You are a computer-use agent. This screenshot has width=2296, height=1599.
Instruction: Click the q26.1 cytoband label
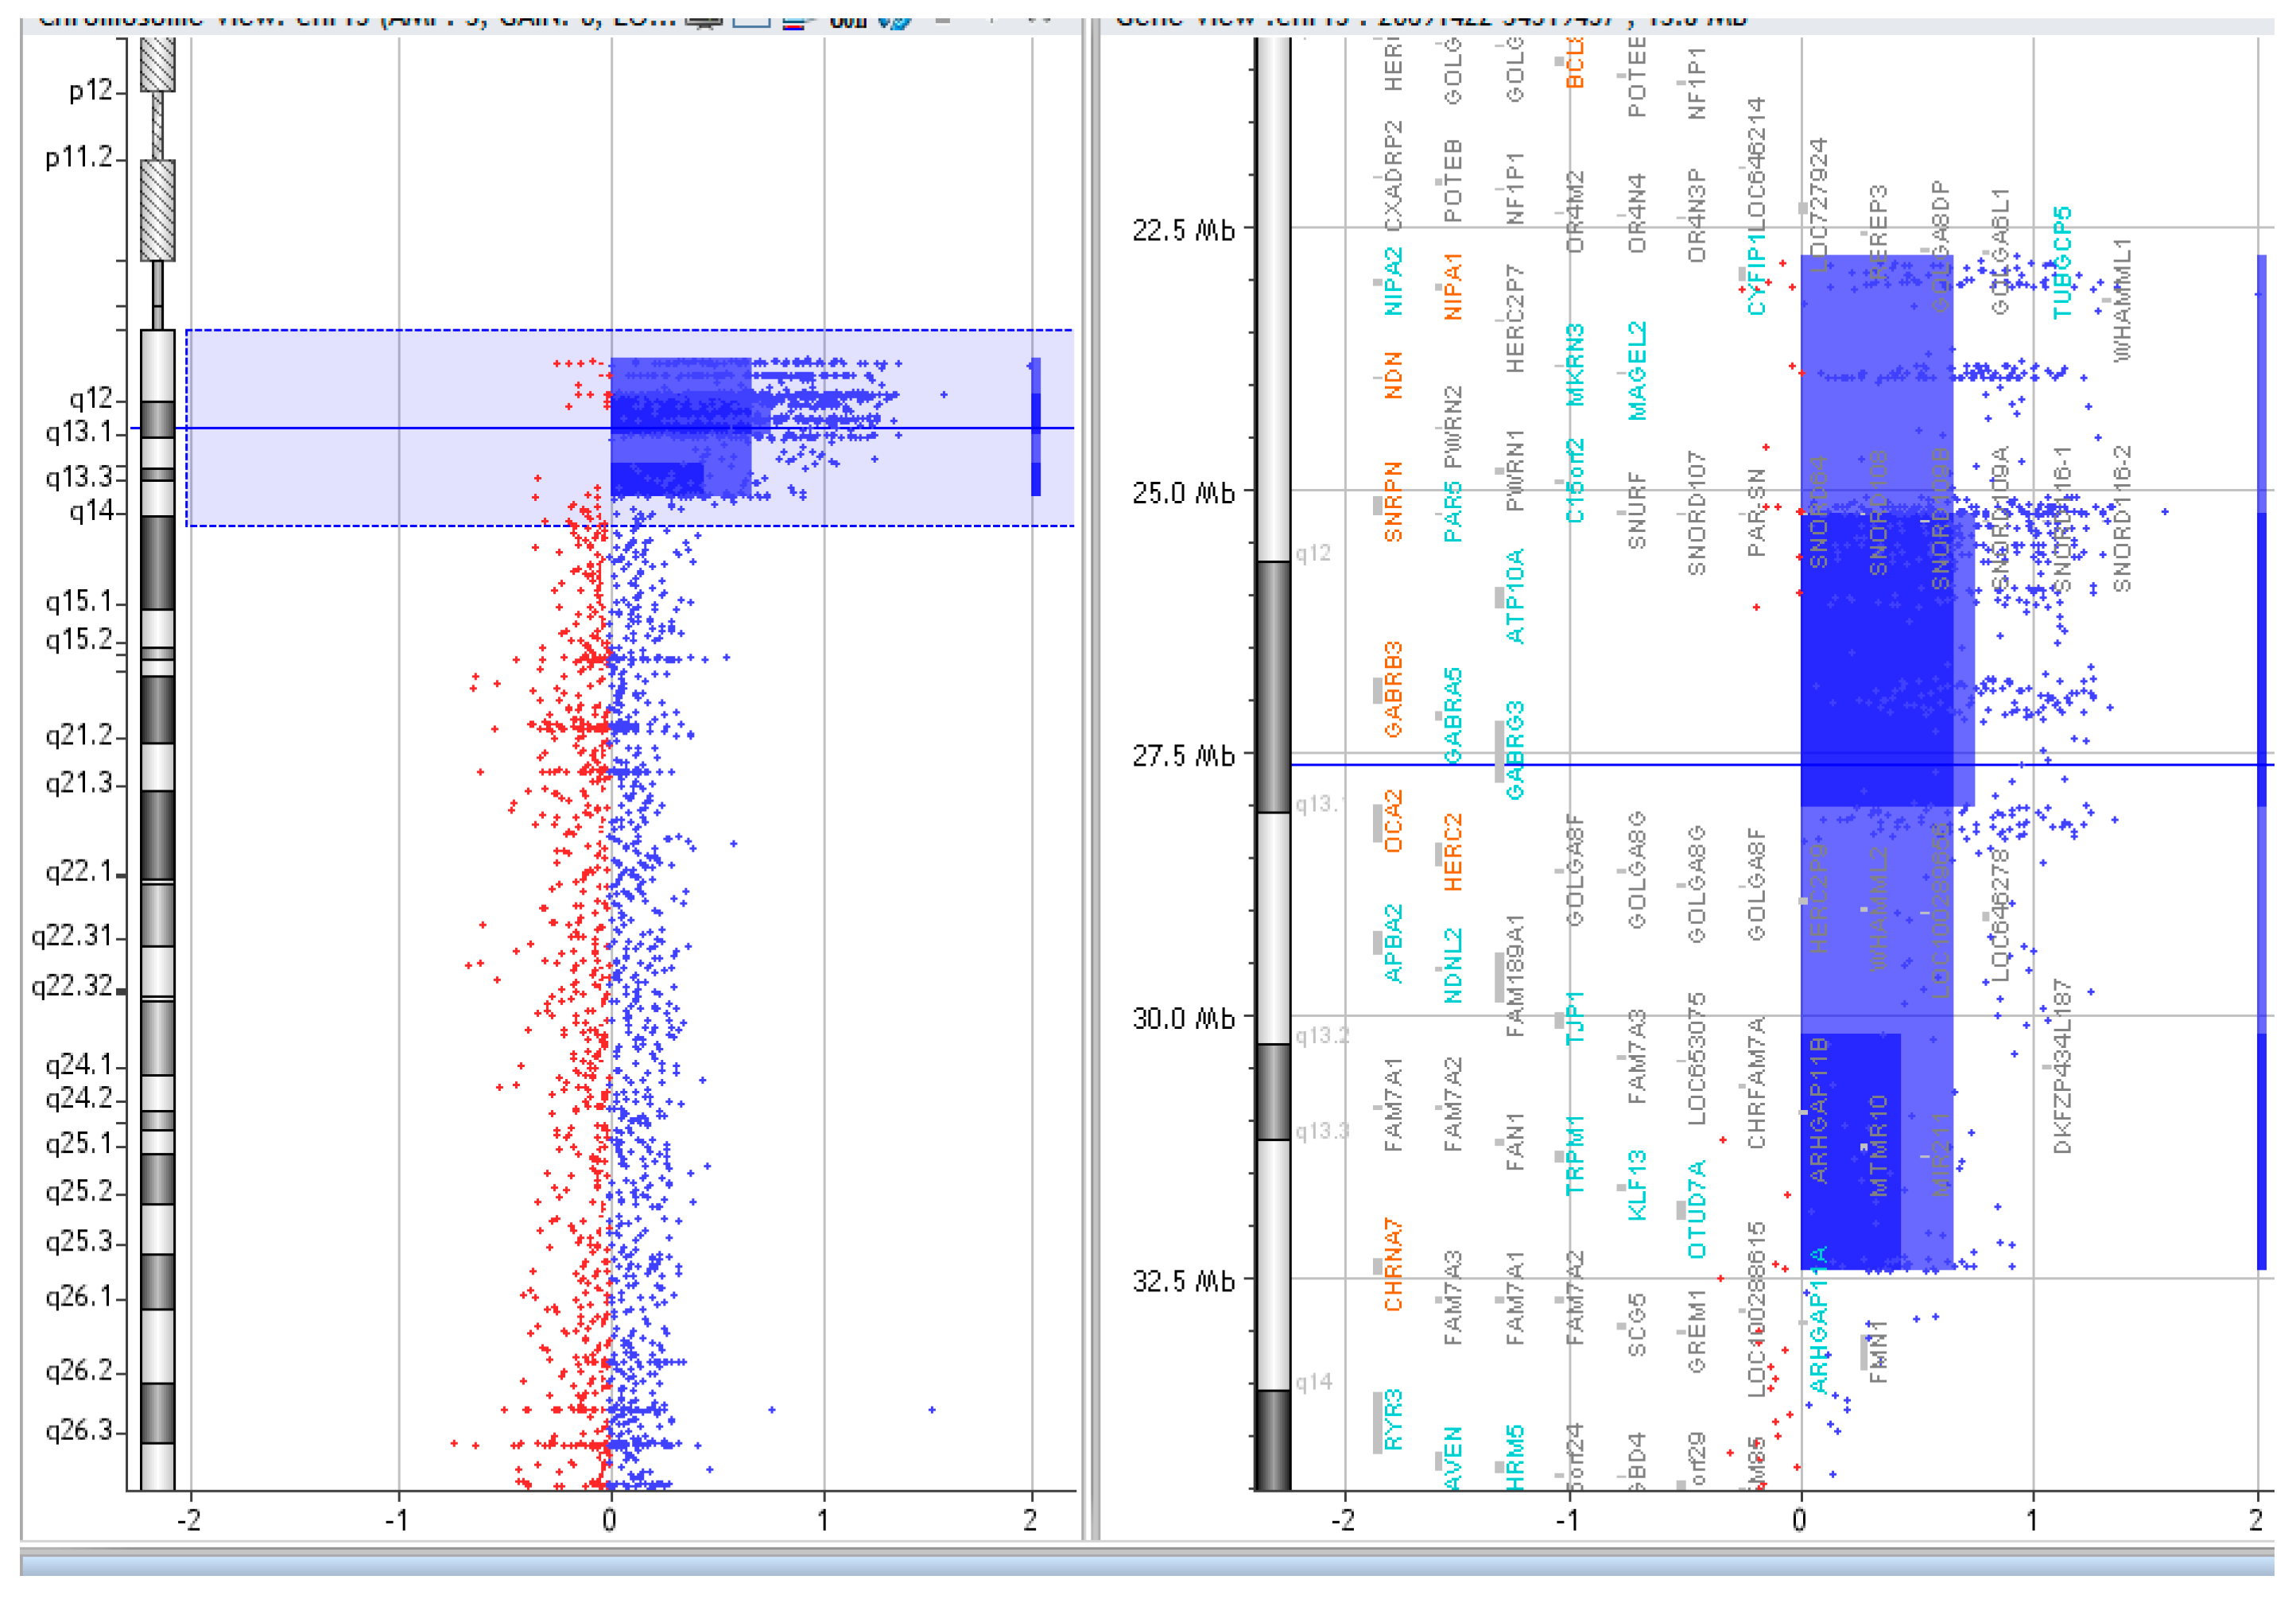click(x=79, y=1297)
